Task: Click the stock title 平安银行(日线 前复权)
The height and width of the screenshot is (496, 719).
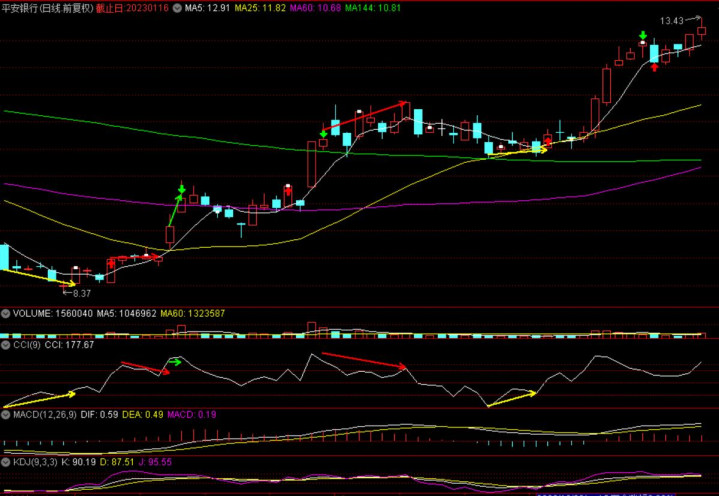Action: tap(47, 8)
